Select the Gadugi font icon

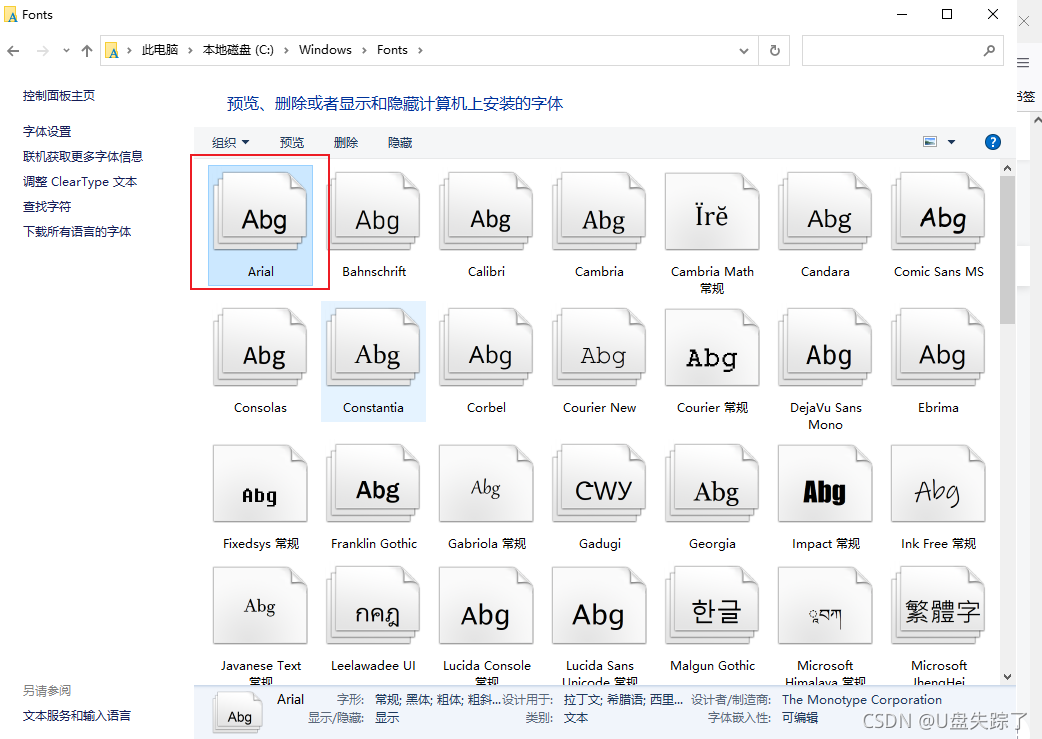pos(599,484)
